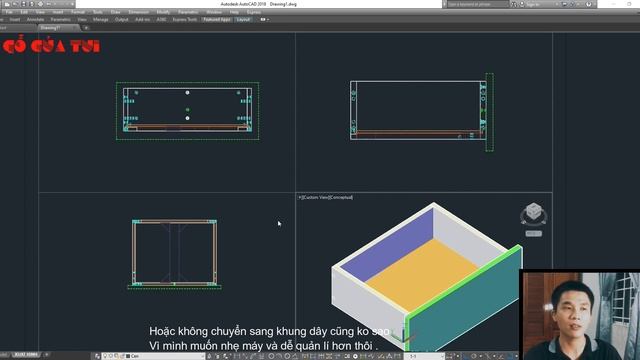Open the layer dropdown in bottom toolbar
The height and width of the screenshot is (360, 640).
[153, 356]
